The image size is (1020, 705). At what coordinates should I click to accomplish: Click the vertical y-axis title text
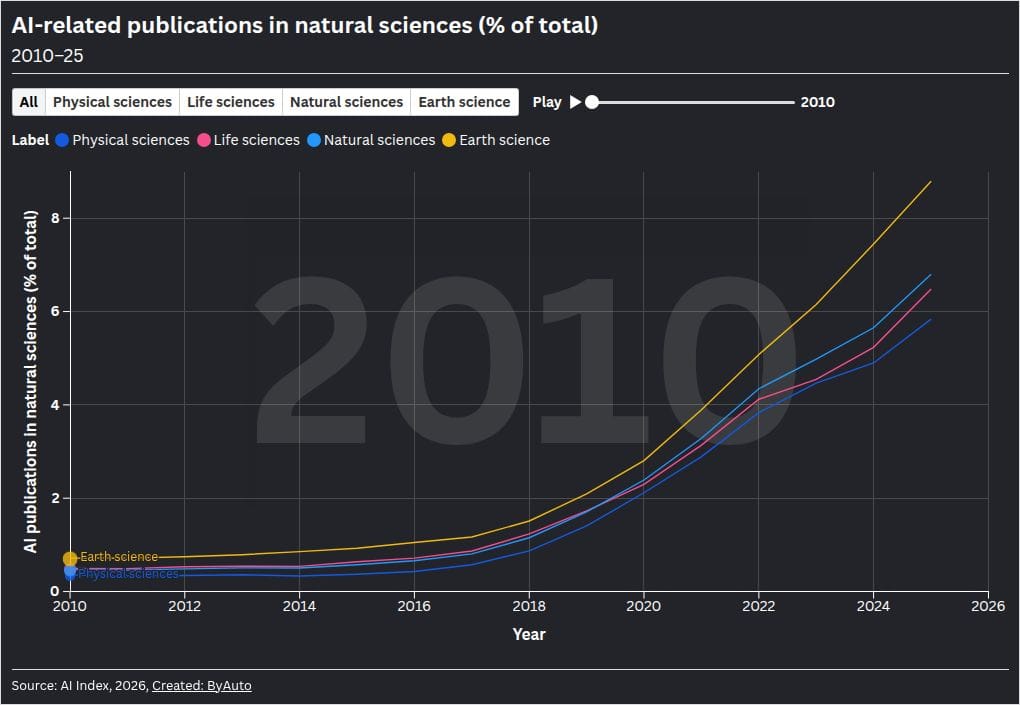31,382
